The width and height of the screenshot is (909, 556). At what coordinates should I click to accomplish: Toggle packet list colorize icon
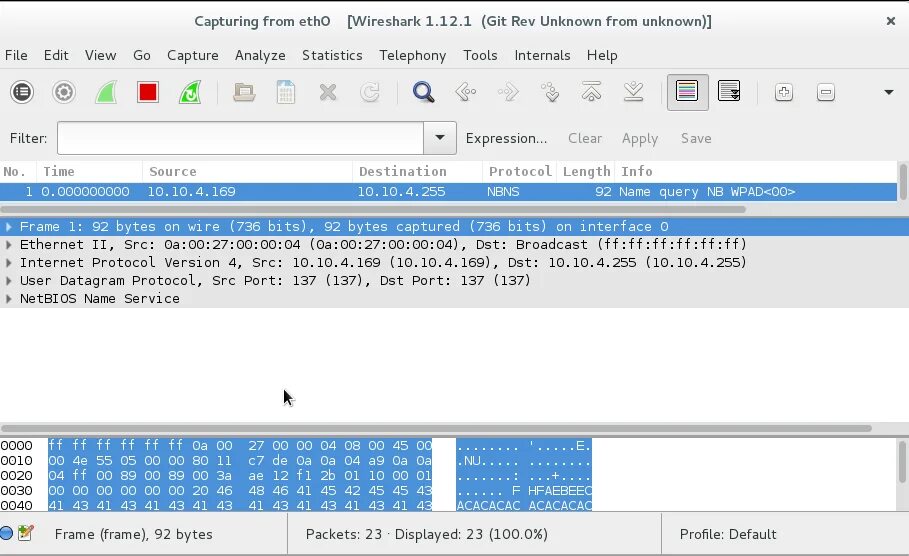(688, 92)
